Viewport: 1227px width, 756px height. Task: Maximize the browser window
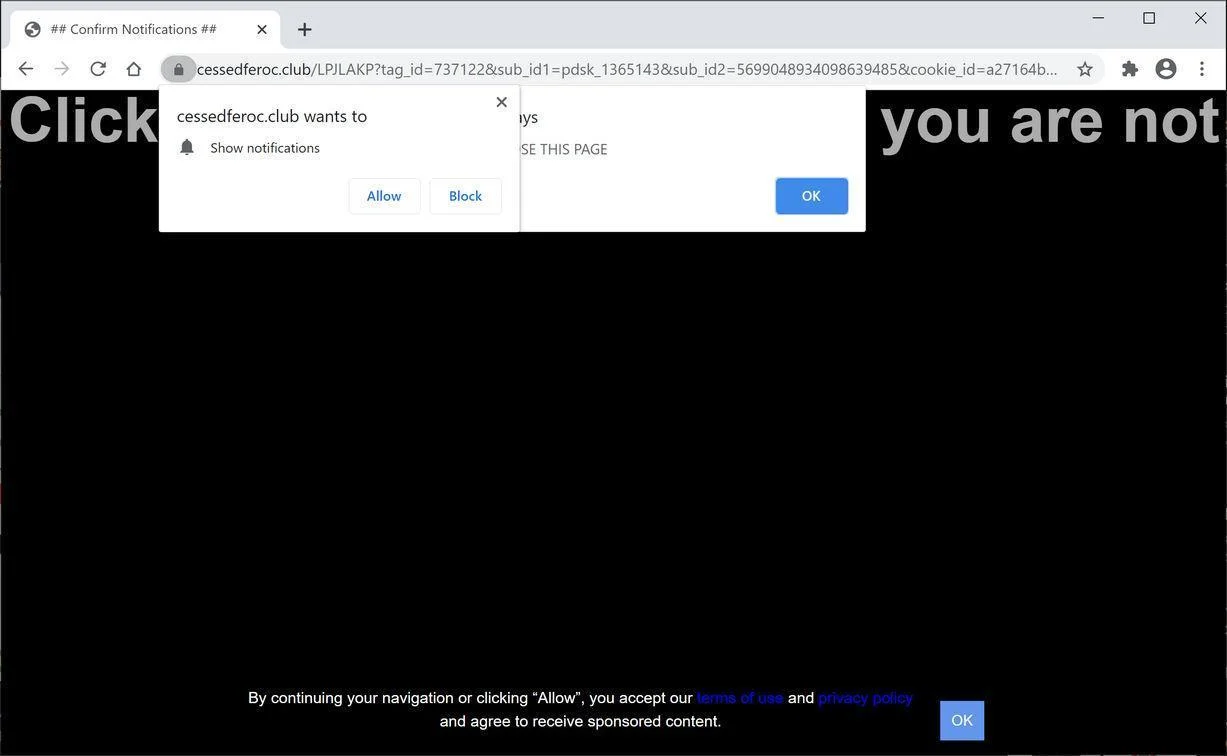click(1149, 18)
